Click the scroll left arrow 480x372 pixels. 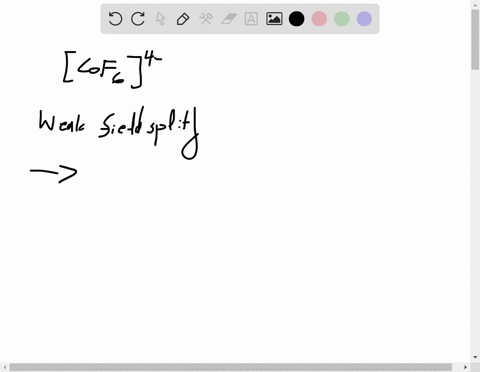5,367
